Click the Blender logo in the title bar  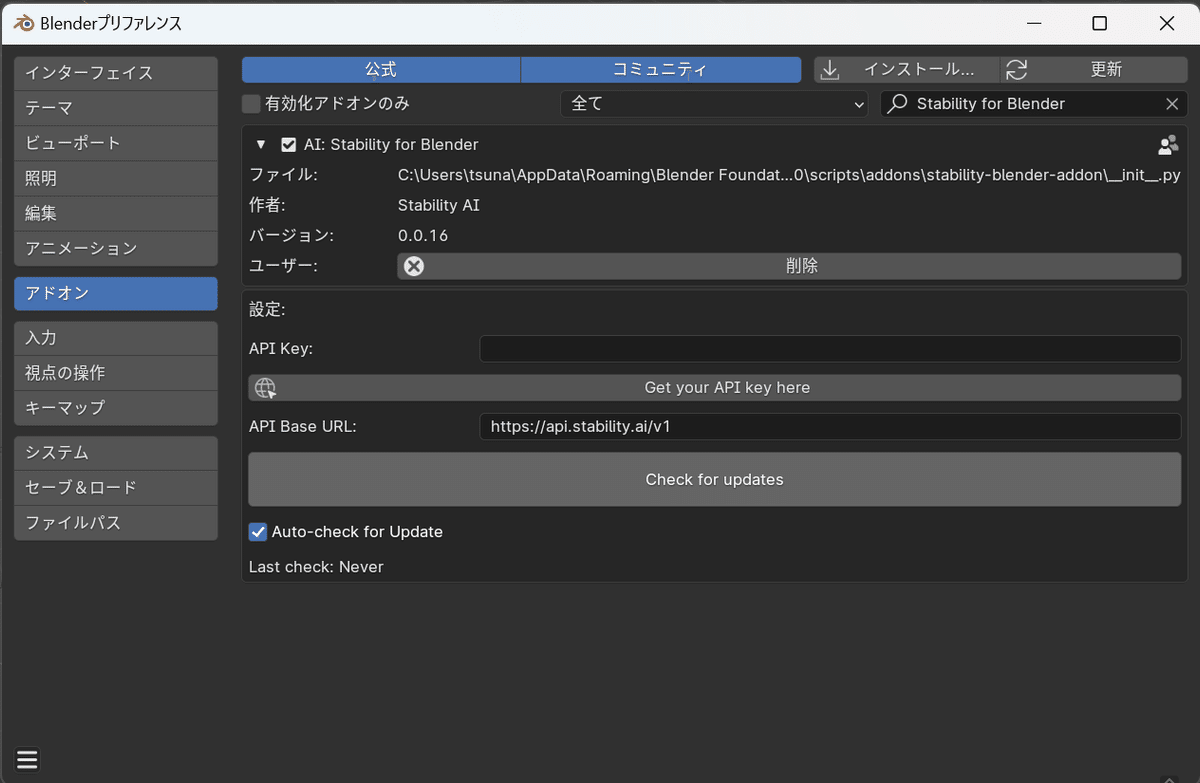click(x=22, y=23)
